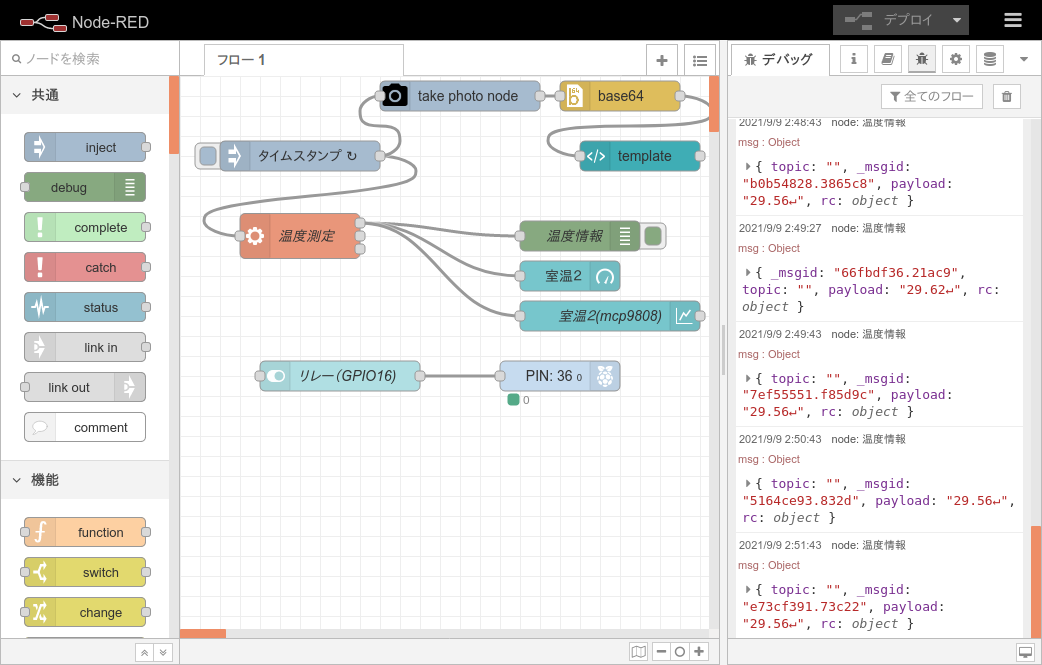
Task: Trigger the タイムスタンプ inject button
Action: click(x=208, y=156)
